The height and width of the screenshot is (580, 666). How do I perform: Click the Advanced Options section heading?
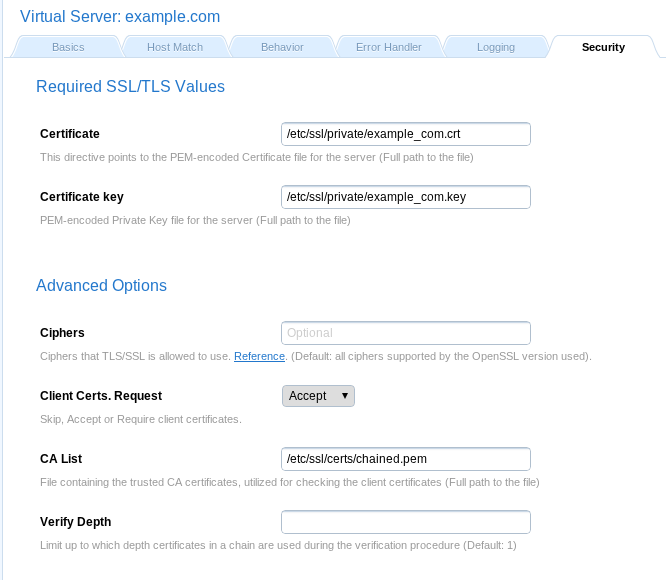click(x=101, y=286)
